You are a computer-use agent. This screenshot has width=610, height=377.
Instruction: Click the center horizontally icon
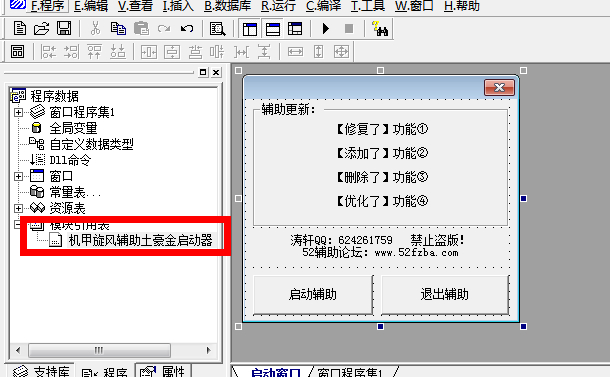pos(149,51)
